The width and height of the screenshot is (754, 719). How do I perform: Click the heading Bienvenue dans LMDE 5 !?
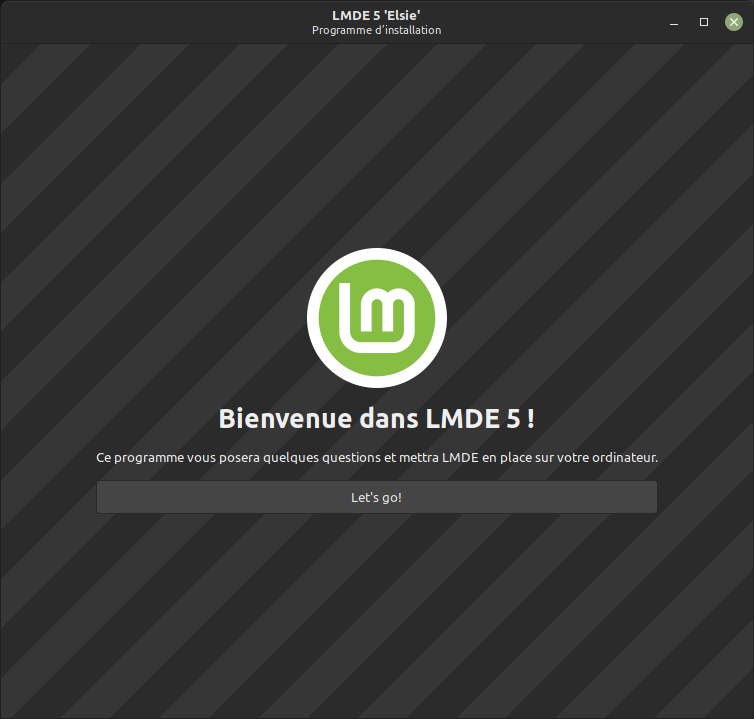pos(376,418)
